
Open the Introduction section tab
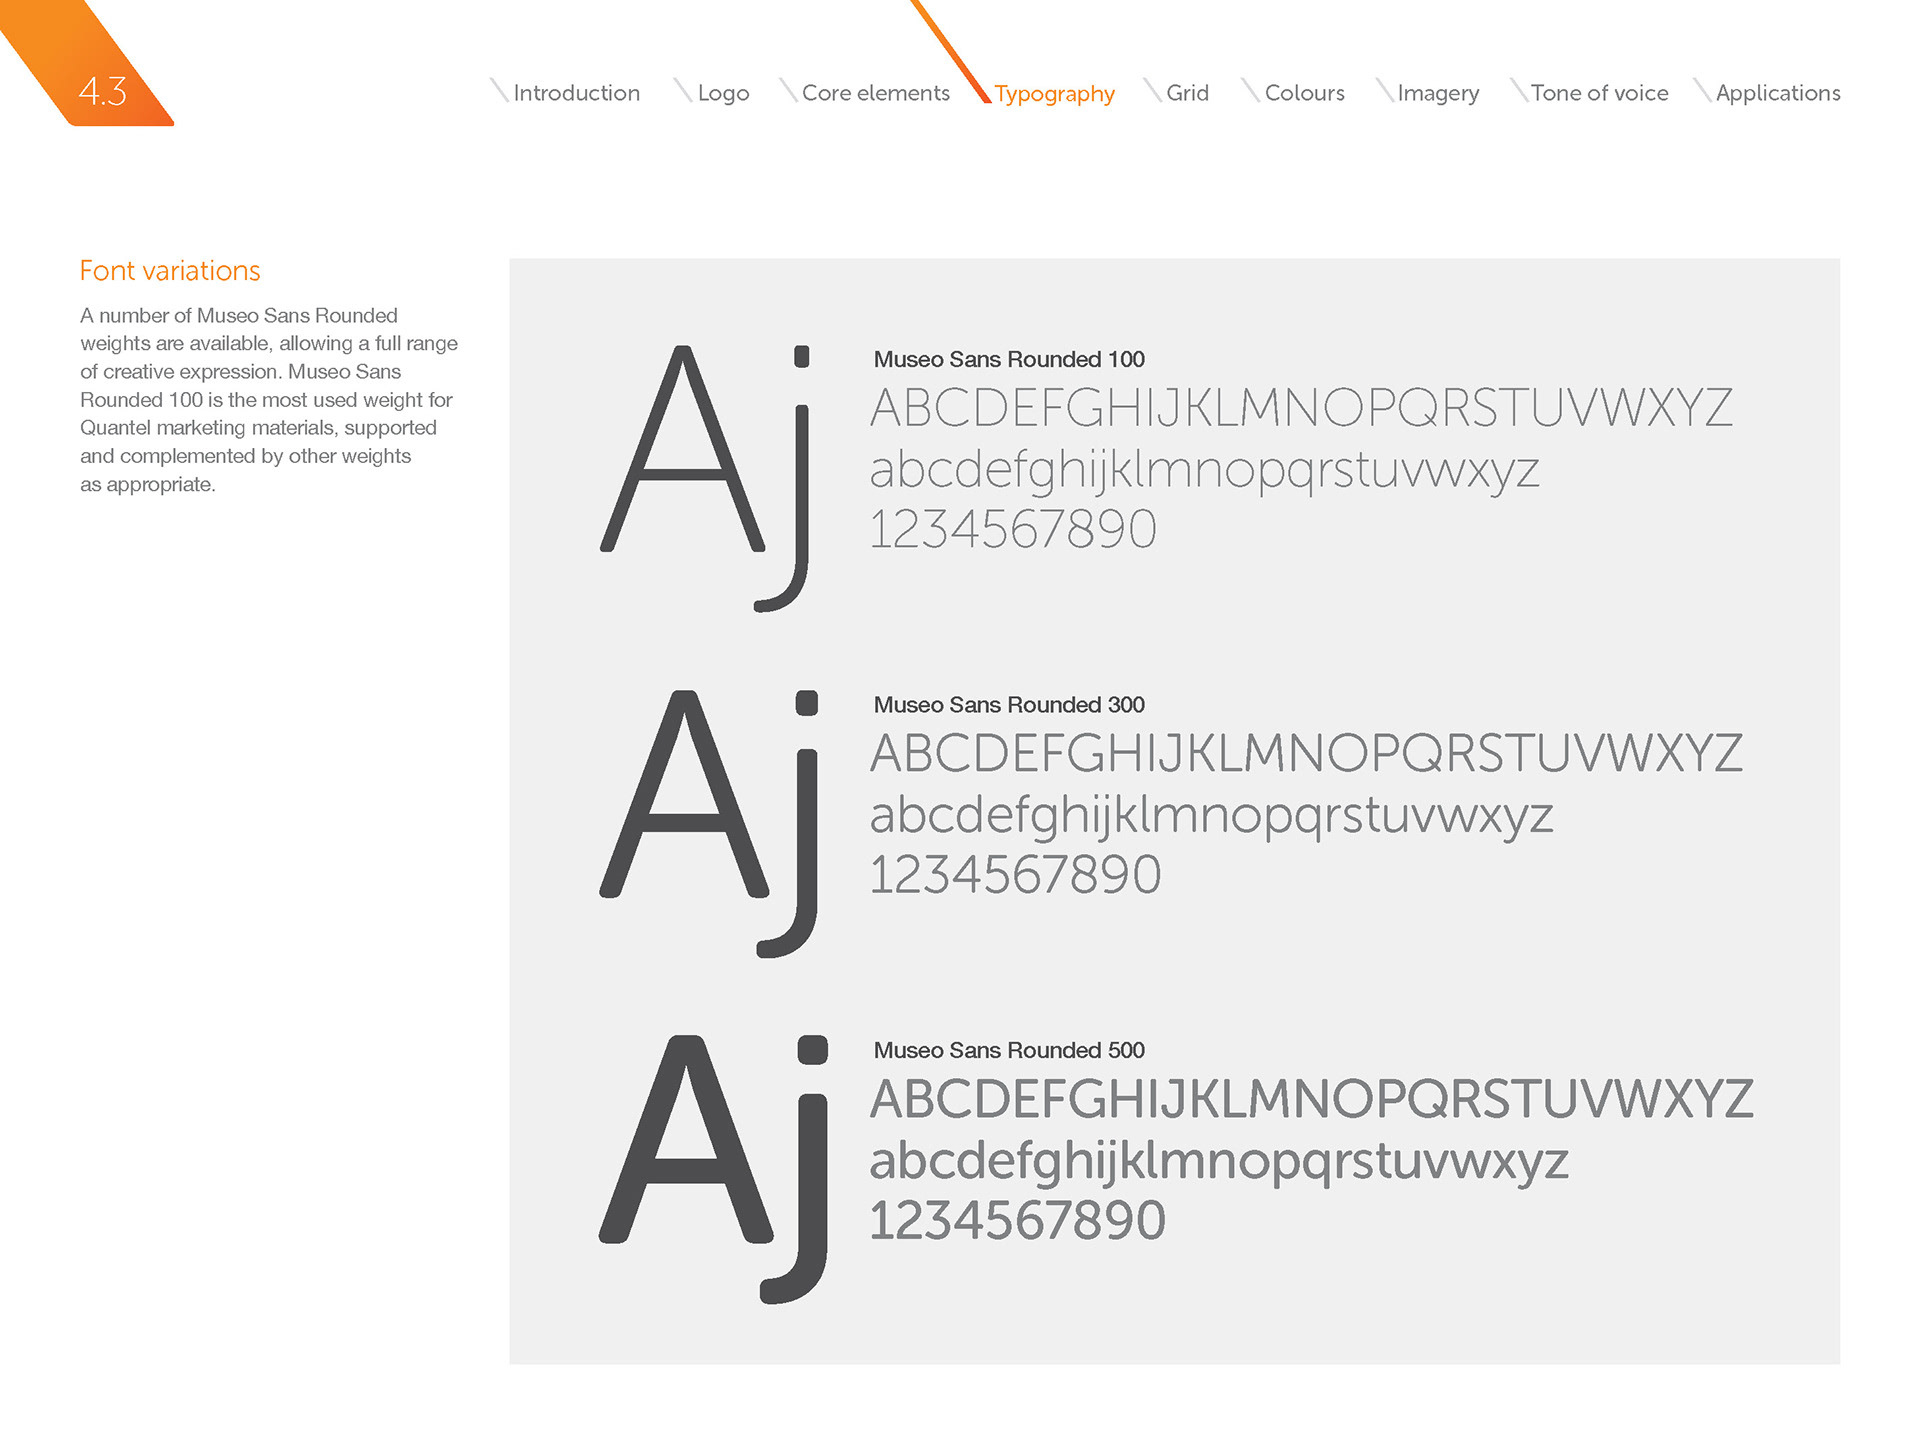tap(576, 93)
